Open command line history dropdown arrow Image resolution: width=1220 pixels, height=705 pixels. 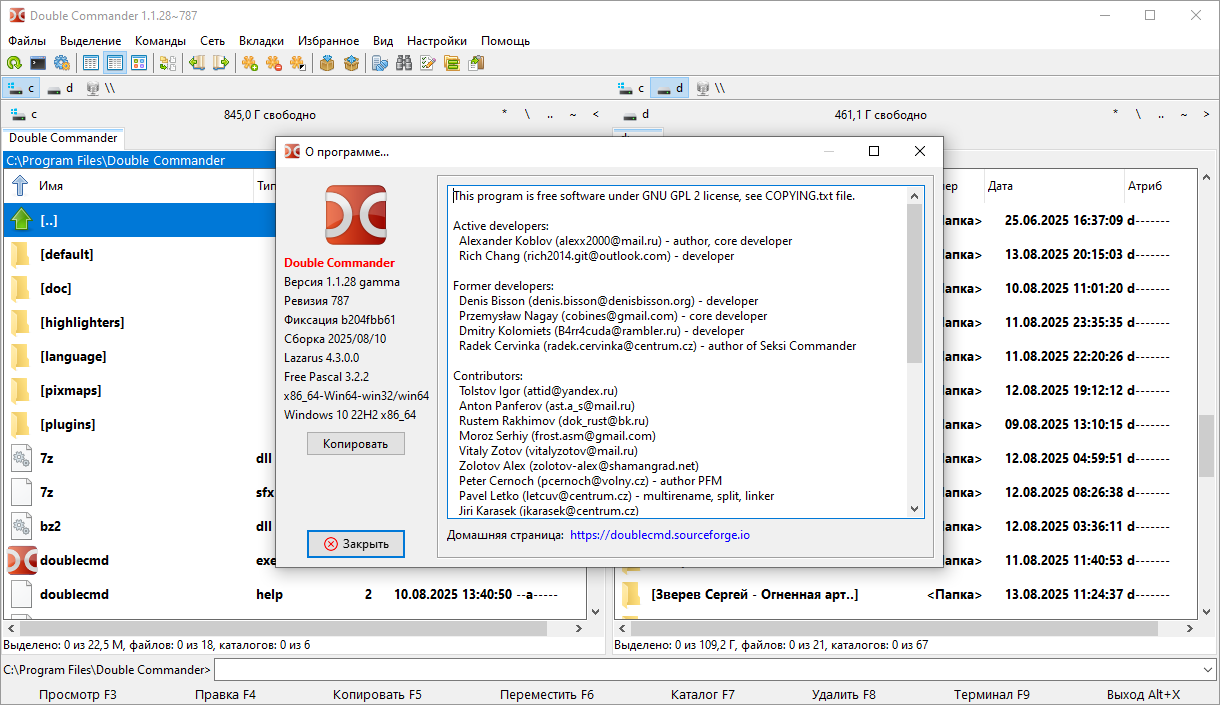point(1208,669)
